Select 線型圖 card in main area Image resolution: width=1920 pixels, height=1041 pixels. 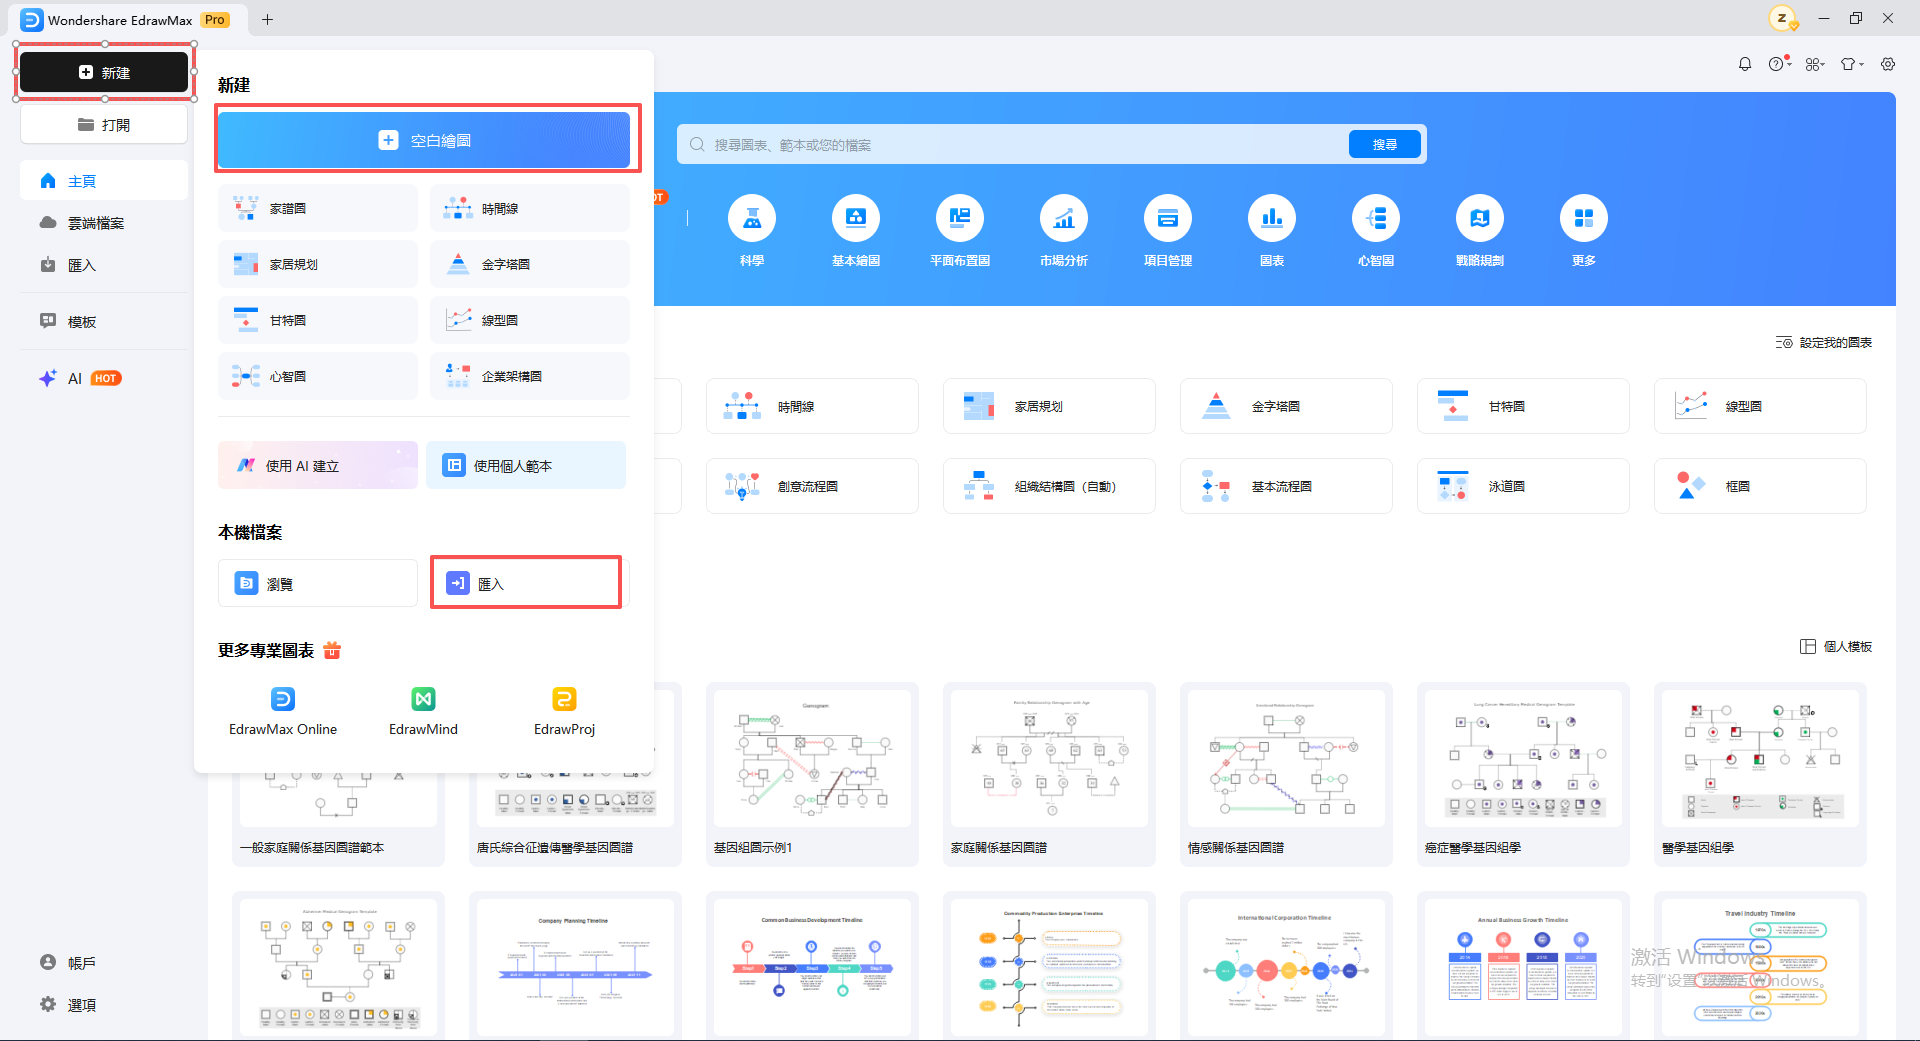pos(1760,406)
